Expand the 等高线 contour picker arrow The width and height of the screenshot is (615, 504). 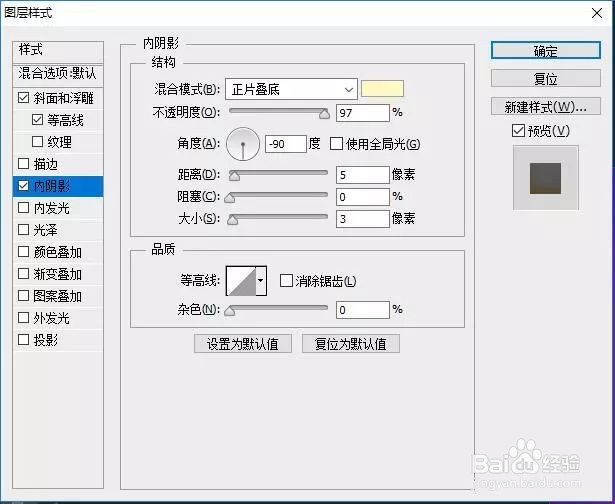coord(261,281)
